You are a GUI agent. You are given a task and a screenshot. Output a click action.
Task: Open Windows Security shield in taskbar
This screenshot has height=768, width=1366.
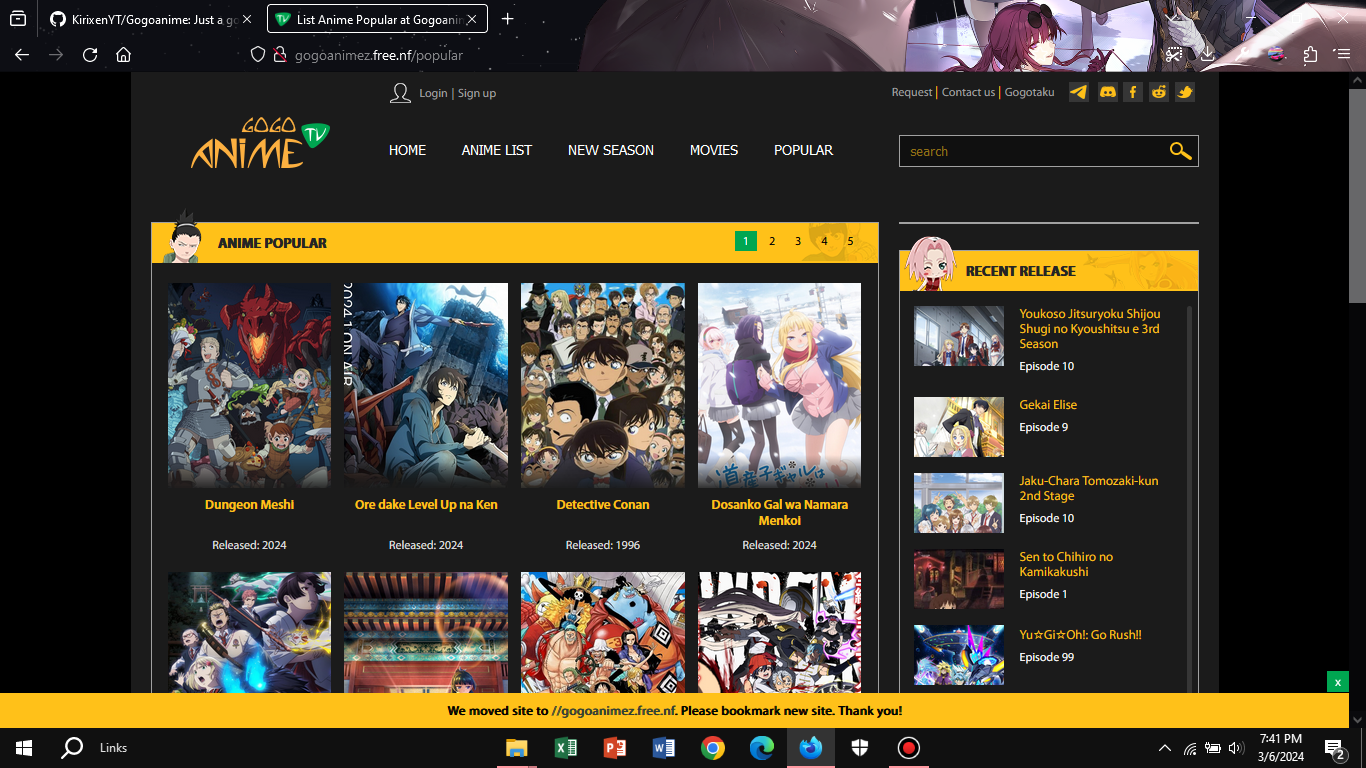tap(860, 748)
